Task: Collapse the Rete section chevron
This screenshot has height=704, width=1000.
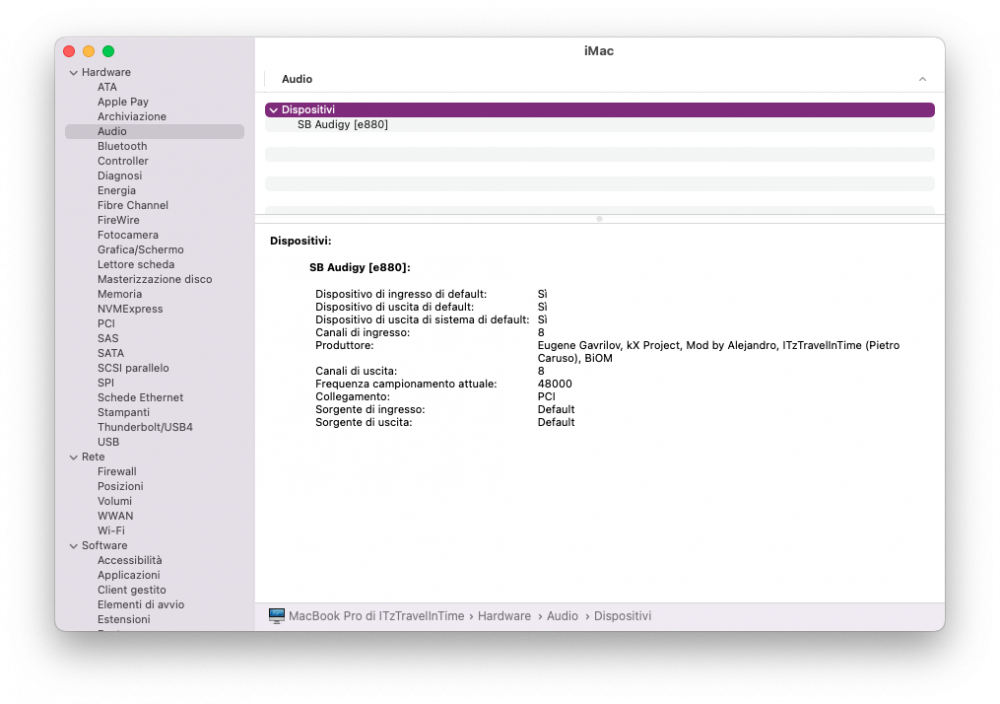Action: 73,457
